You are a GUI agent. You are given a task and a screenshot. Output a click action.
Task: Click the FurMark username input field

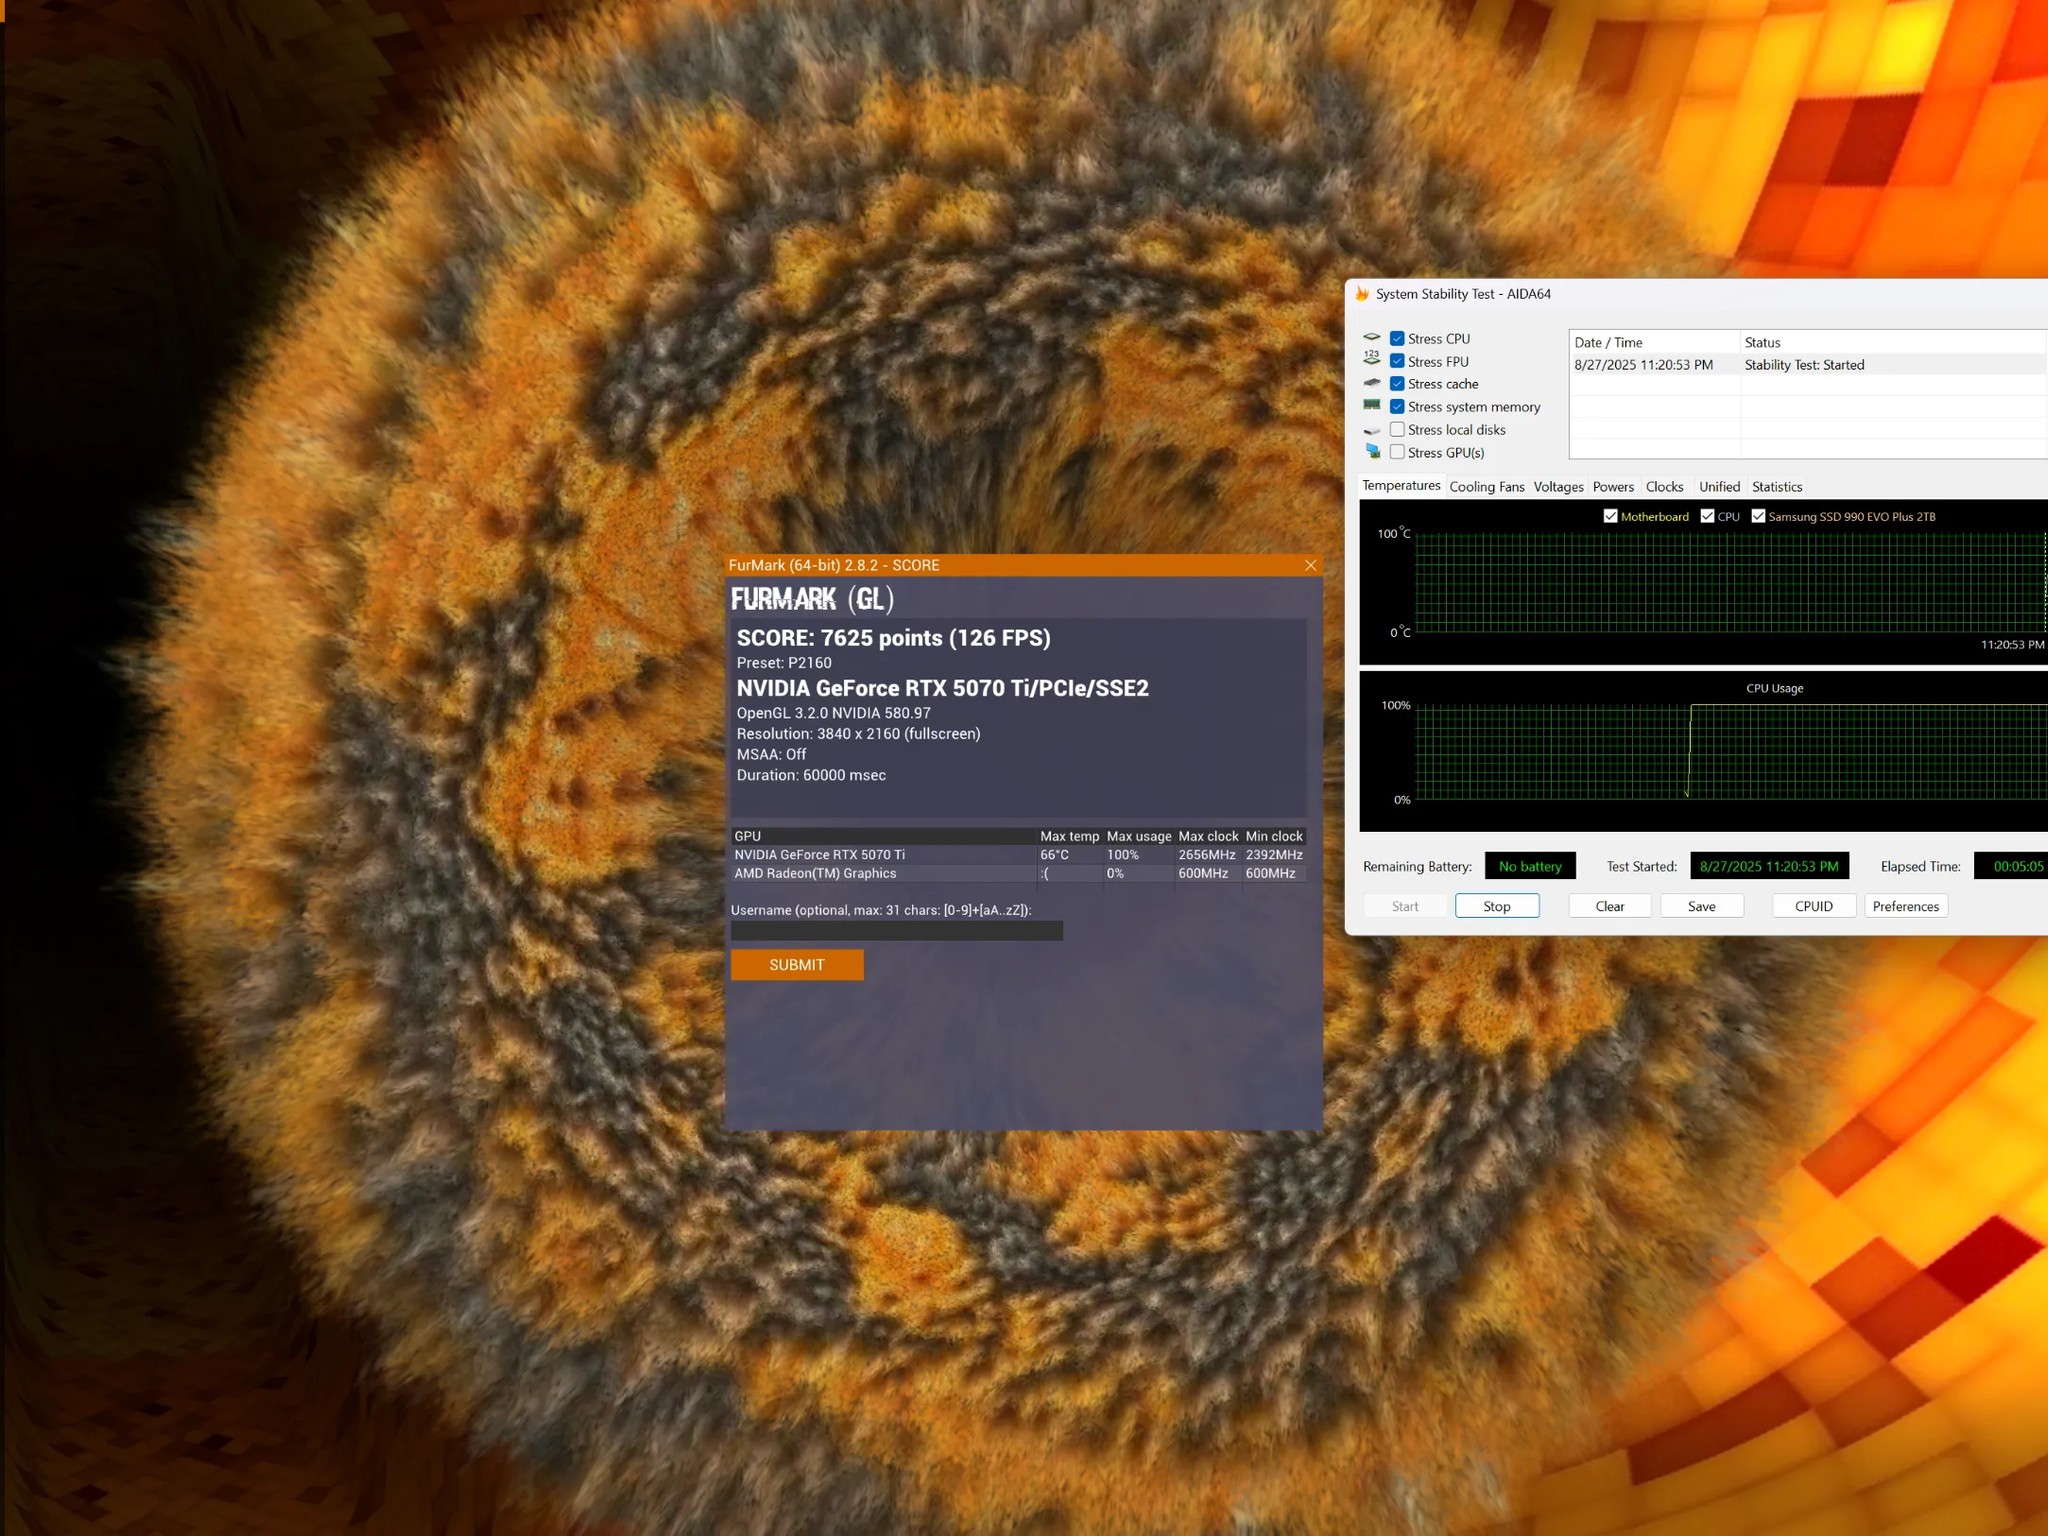pos(897,931)
